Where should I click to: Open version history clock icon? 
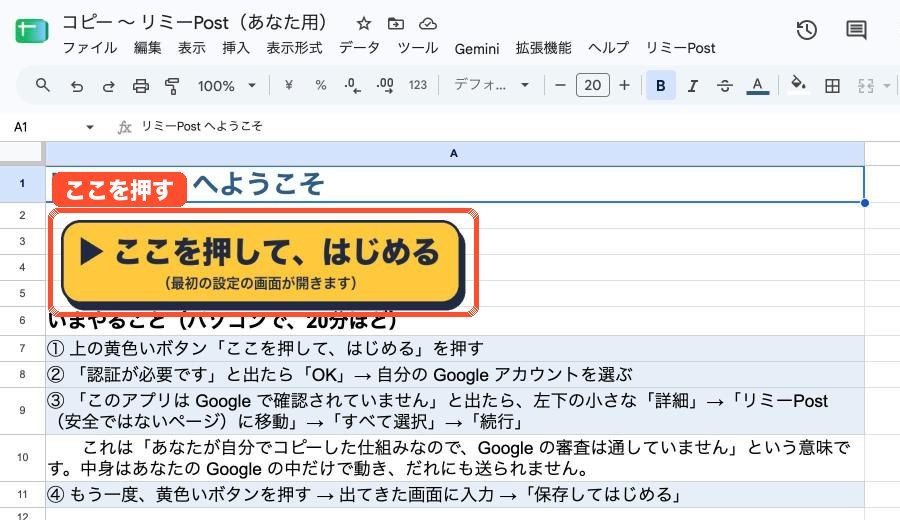click(x=806, y=30)
